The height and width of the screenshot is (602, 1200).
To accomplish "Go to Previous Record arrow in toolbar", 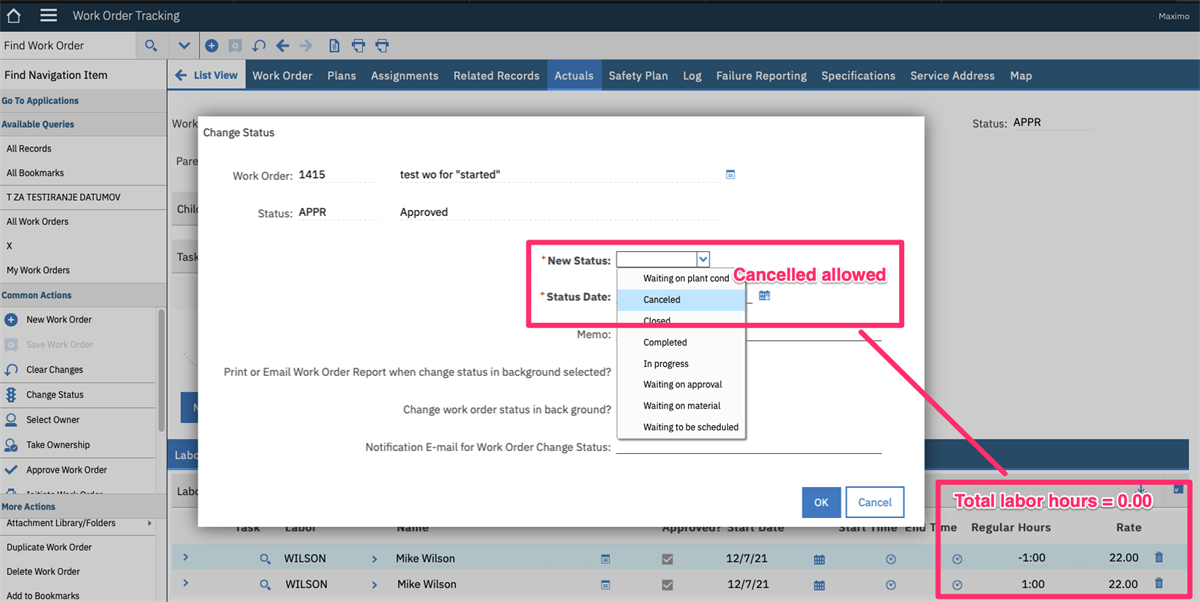I will pyautogui.click(x=283, y=46).
